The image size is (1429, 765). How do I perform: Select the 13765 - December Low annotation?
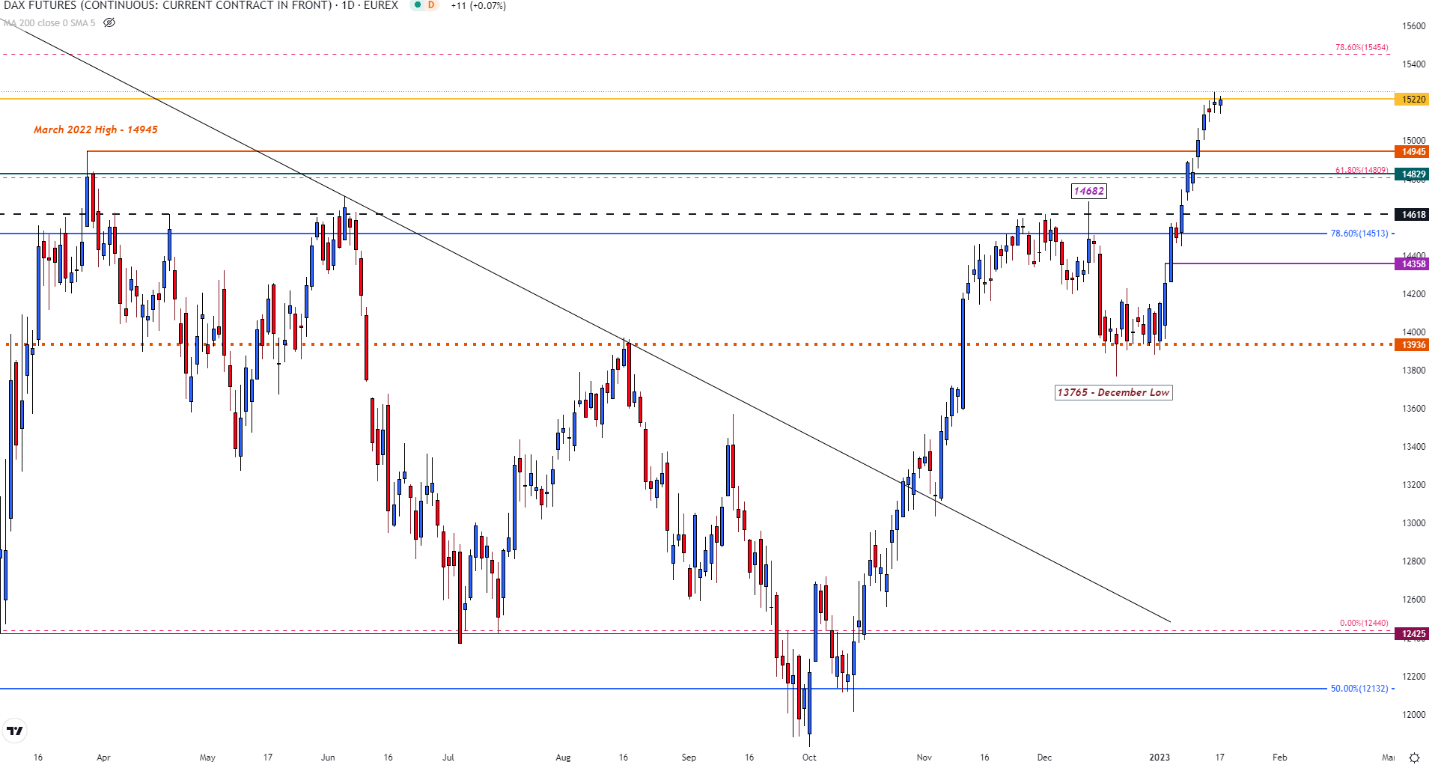tap(1113, 392)
